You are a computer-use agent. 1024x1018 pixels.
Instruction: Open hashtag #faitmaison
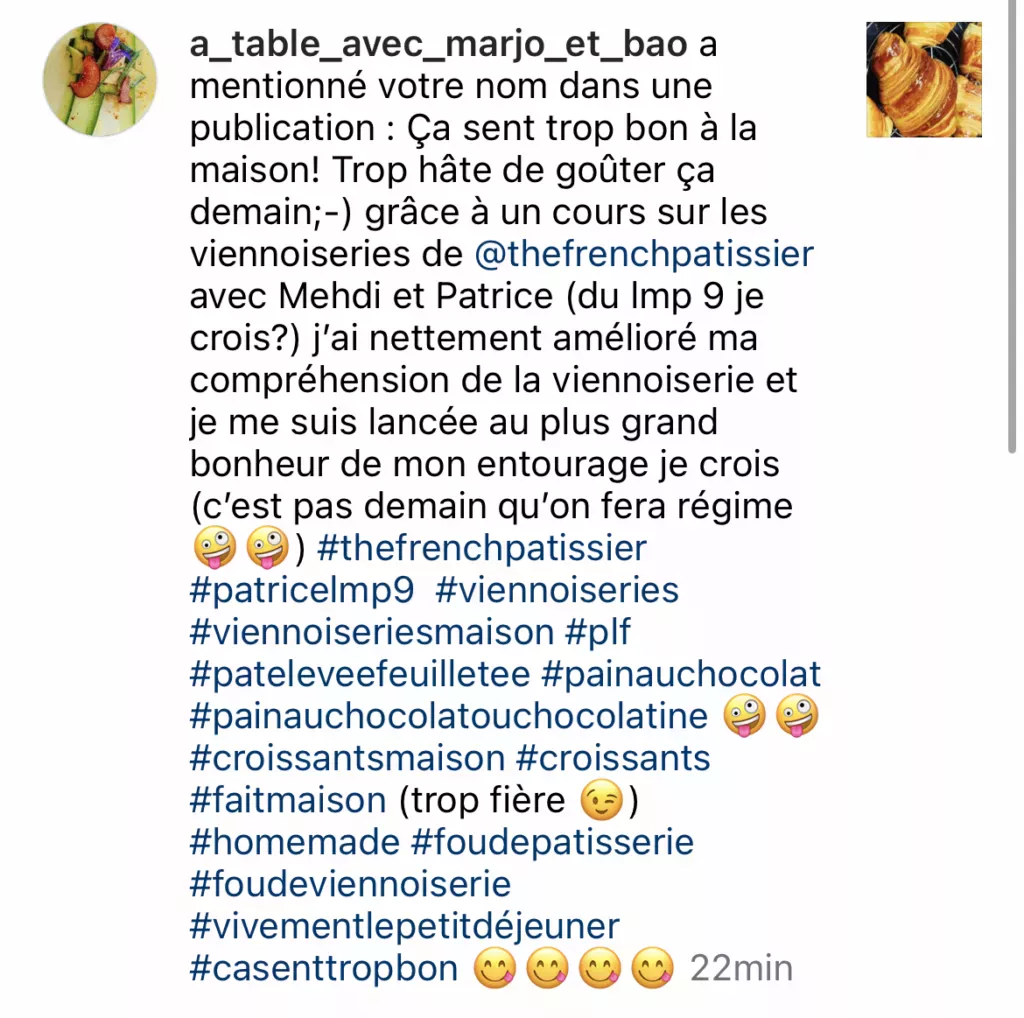288,801
